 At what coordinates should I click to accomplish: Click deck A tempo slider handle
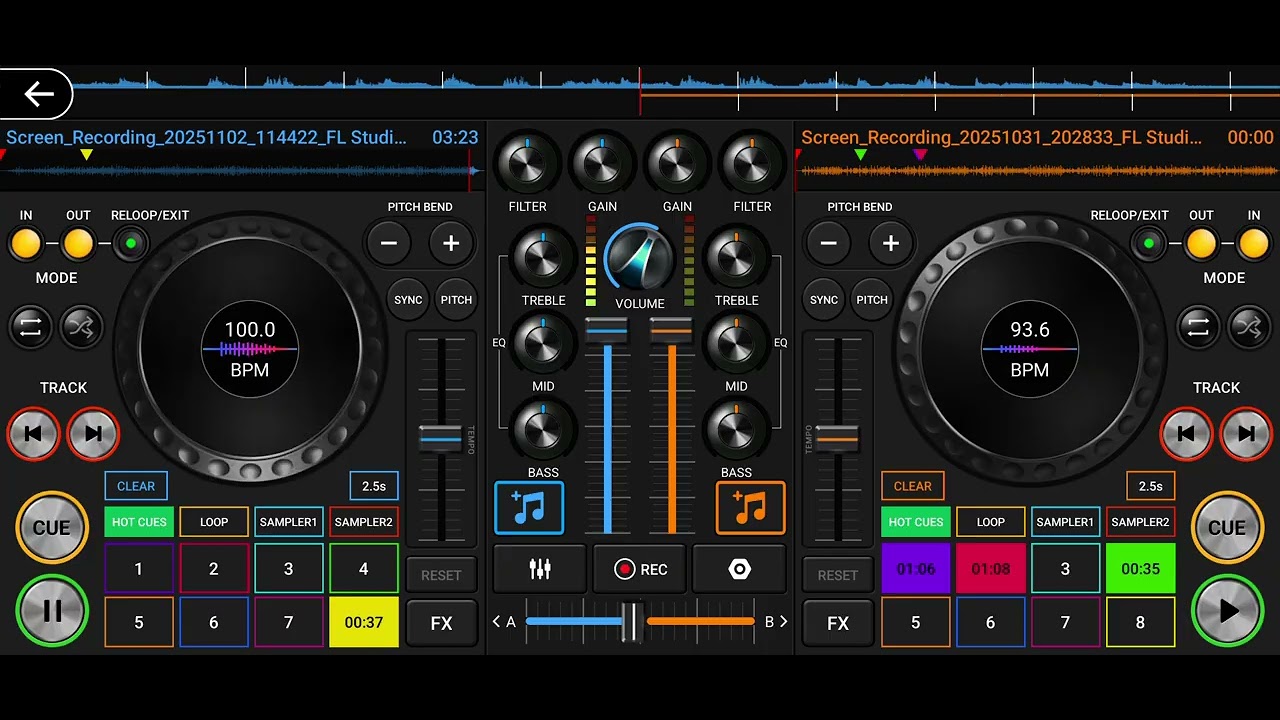click(441, 438)
